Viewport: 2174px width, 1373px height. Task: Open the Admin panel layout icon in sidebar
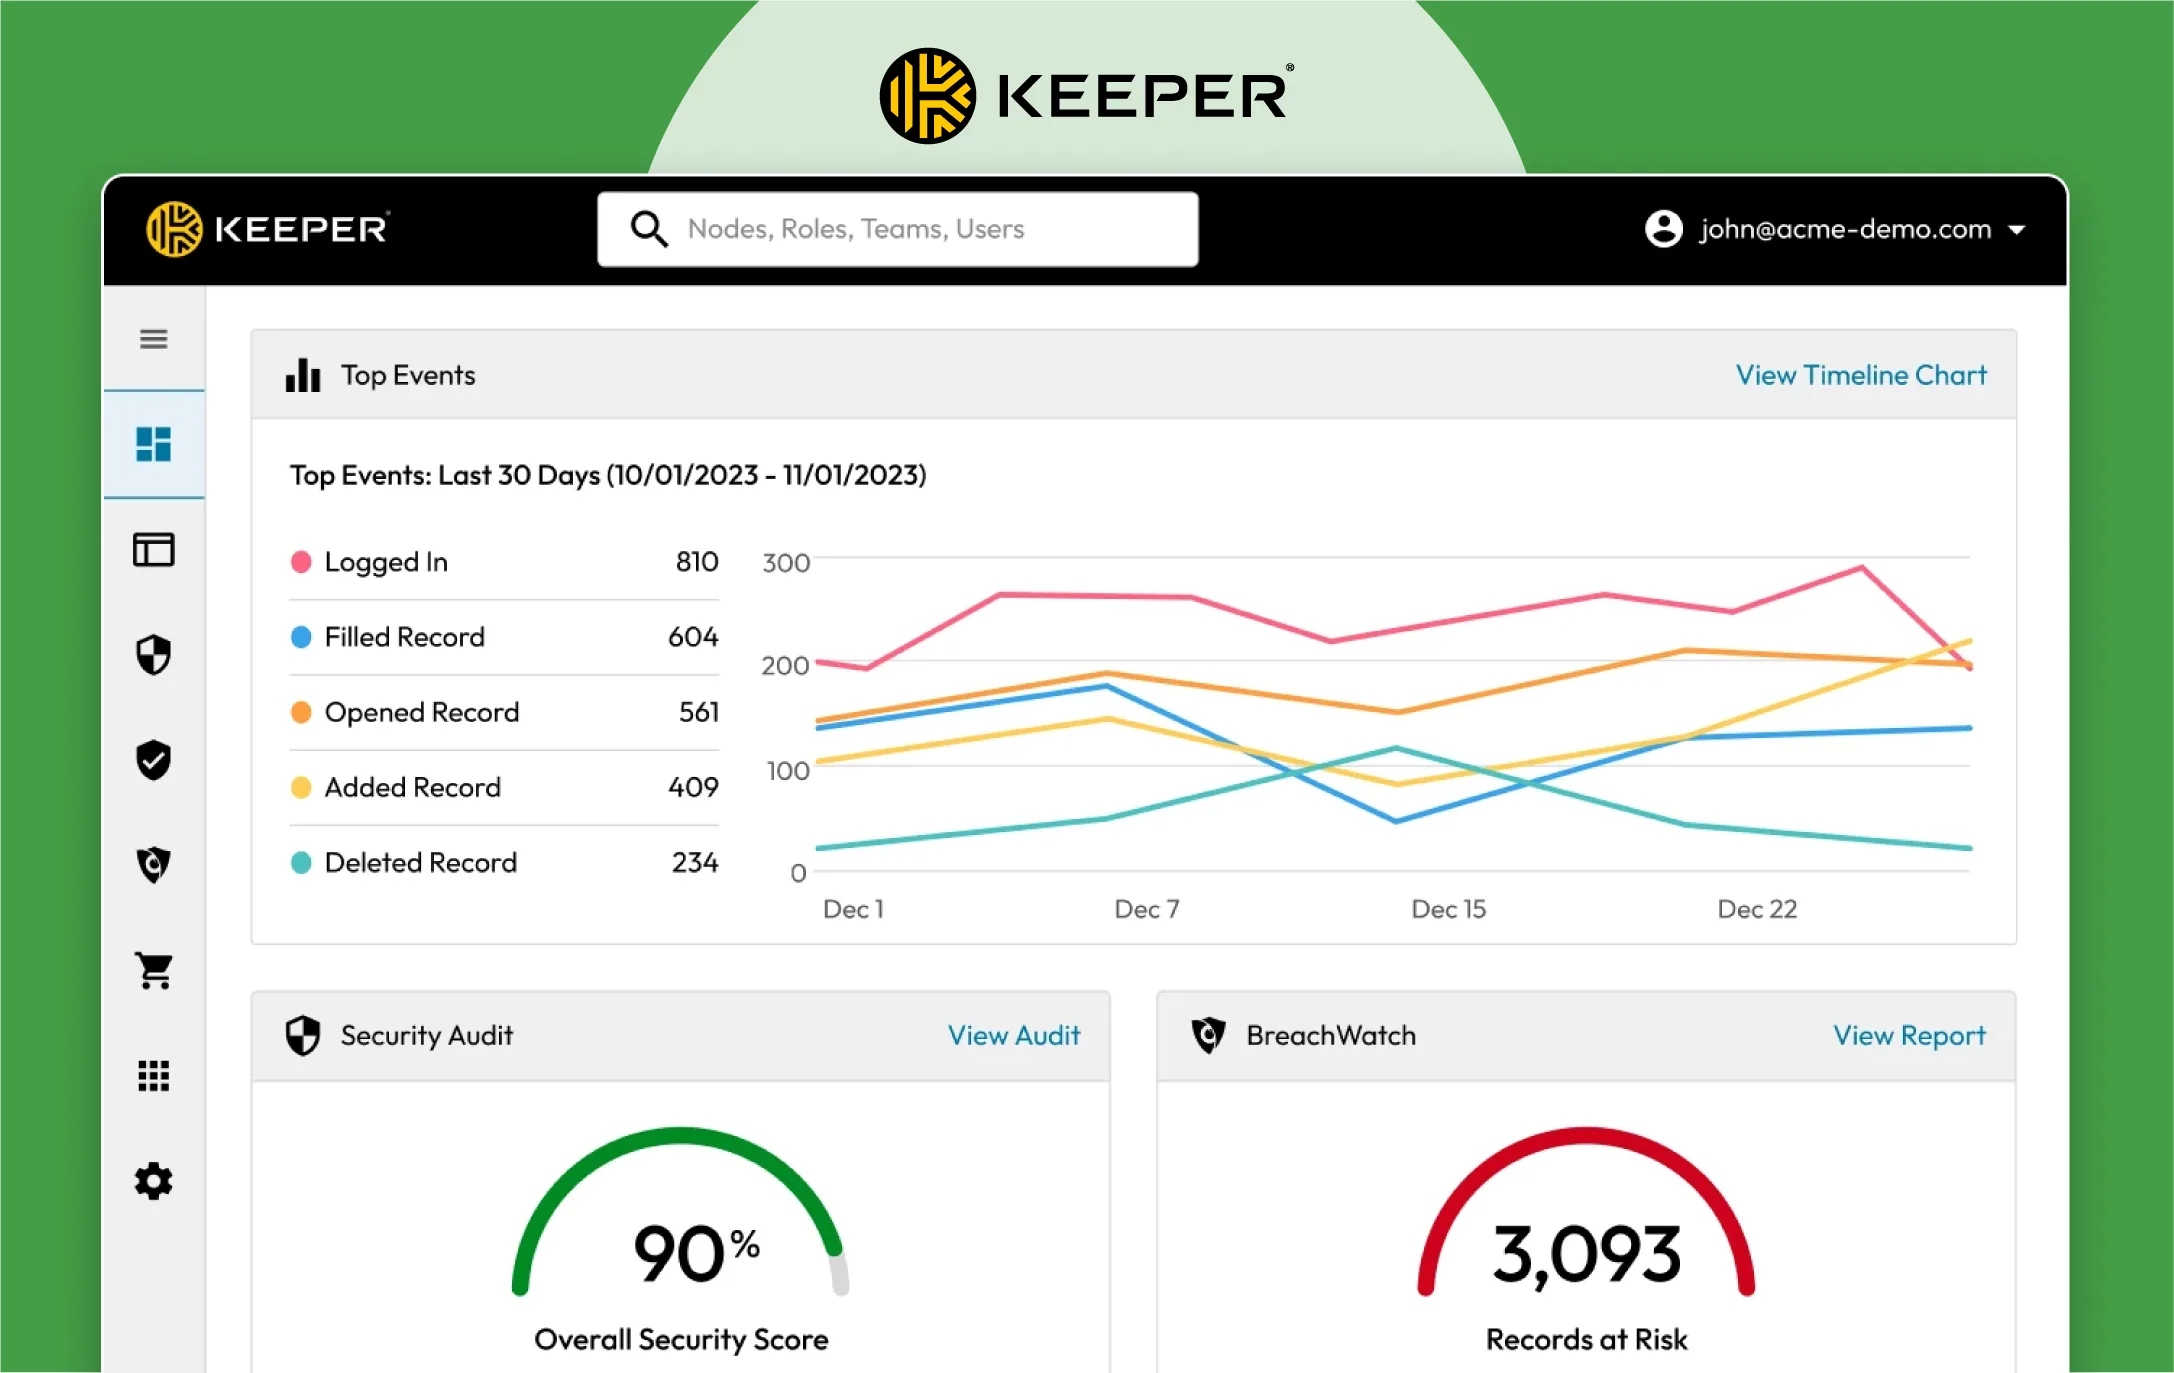click(x=153, y=549)
